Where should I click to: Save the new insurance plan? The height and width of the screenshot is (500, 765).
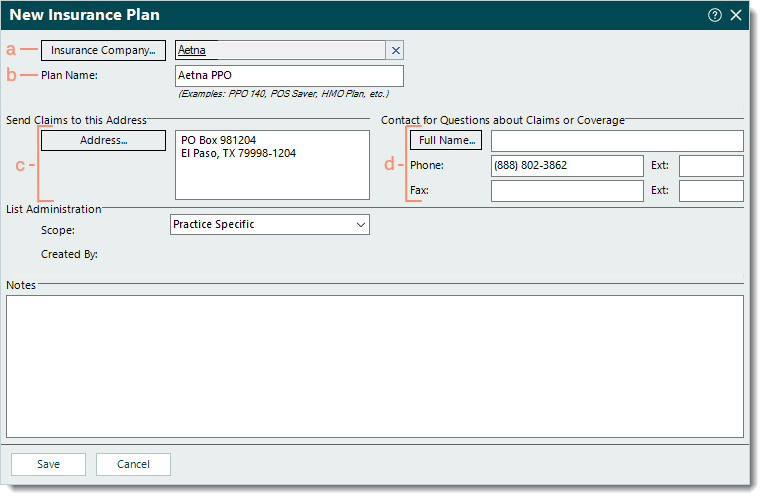(x=48, y=464)
